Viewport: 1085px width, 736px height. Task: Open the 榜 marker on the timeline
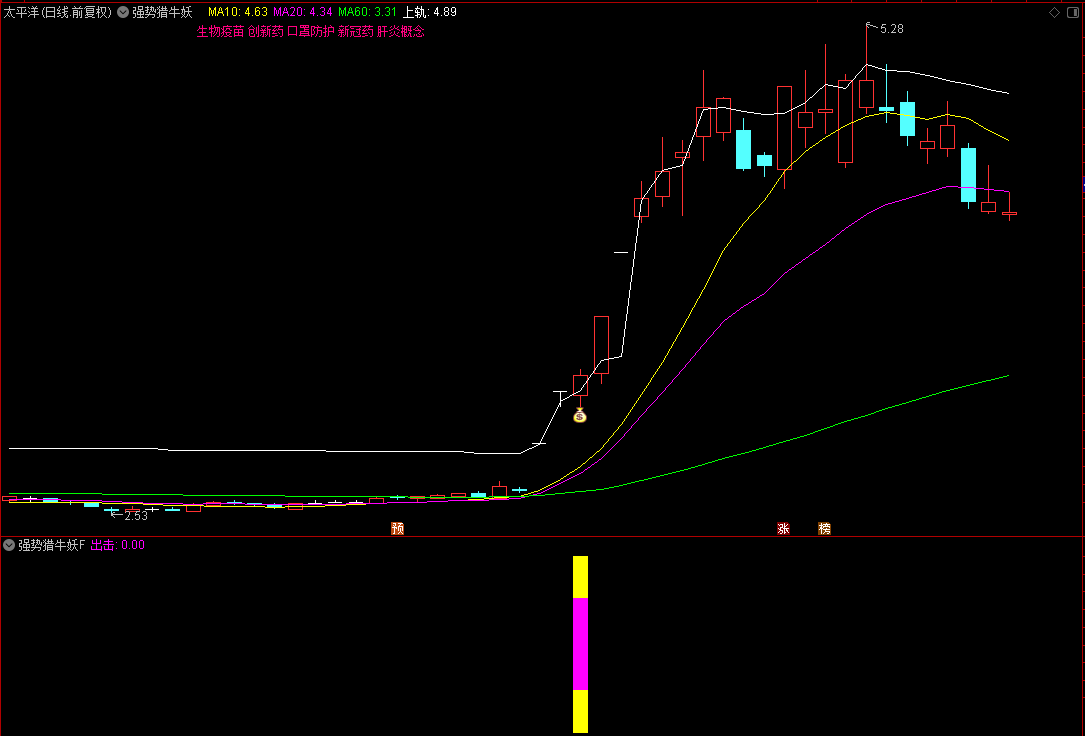click(x=824, y=528)
